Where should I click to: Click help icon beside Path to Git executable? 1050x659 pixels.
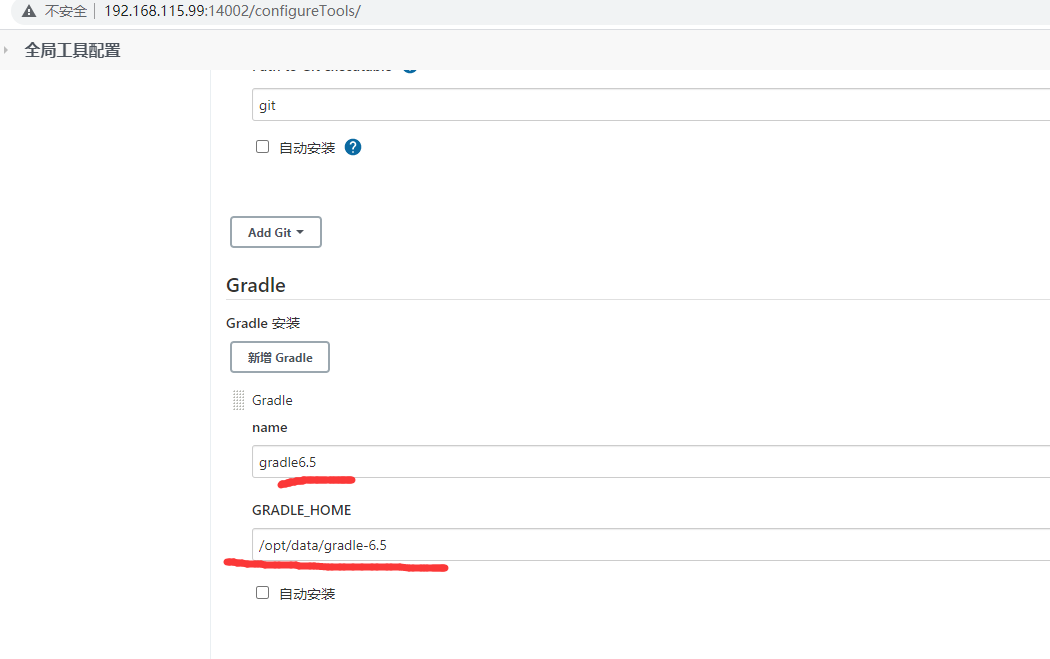pyautogui.click(x=409, y=67)
